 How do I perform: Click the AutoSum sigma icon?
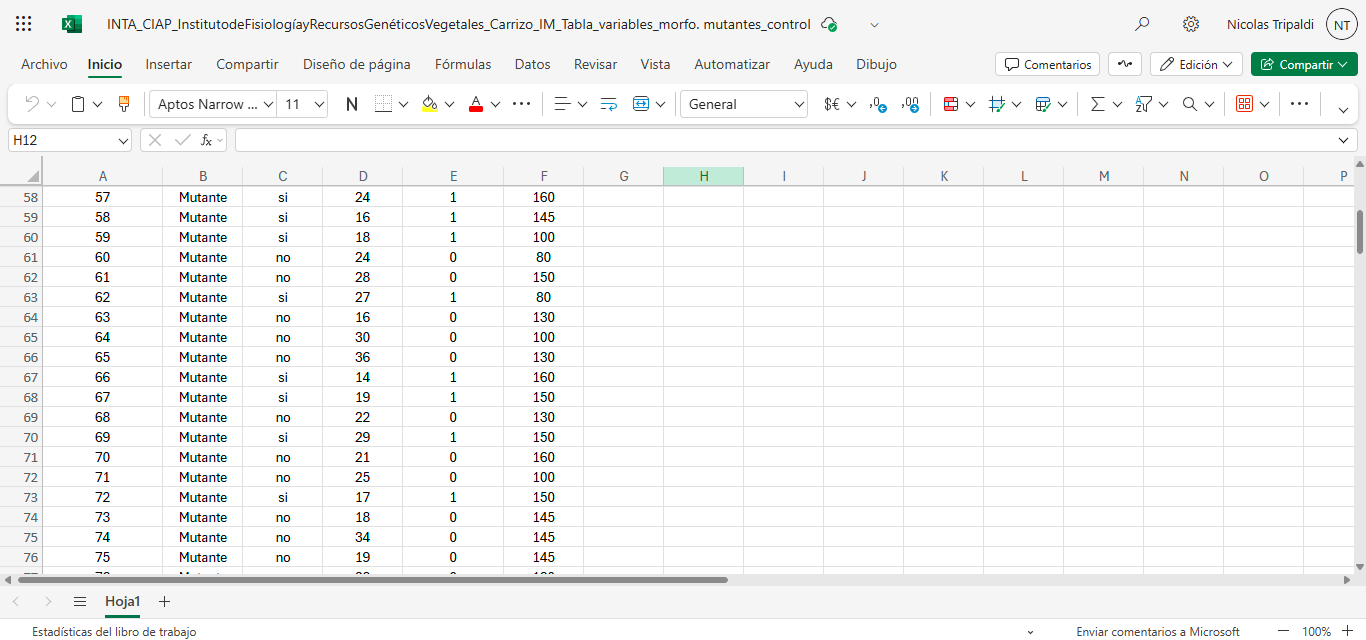click(x=1098, y=104)
